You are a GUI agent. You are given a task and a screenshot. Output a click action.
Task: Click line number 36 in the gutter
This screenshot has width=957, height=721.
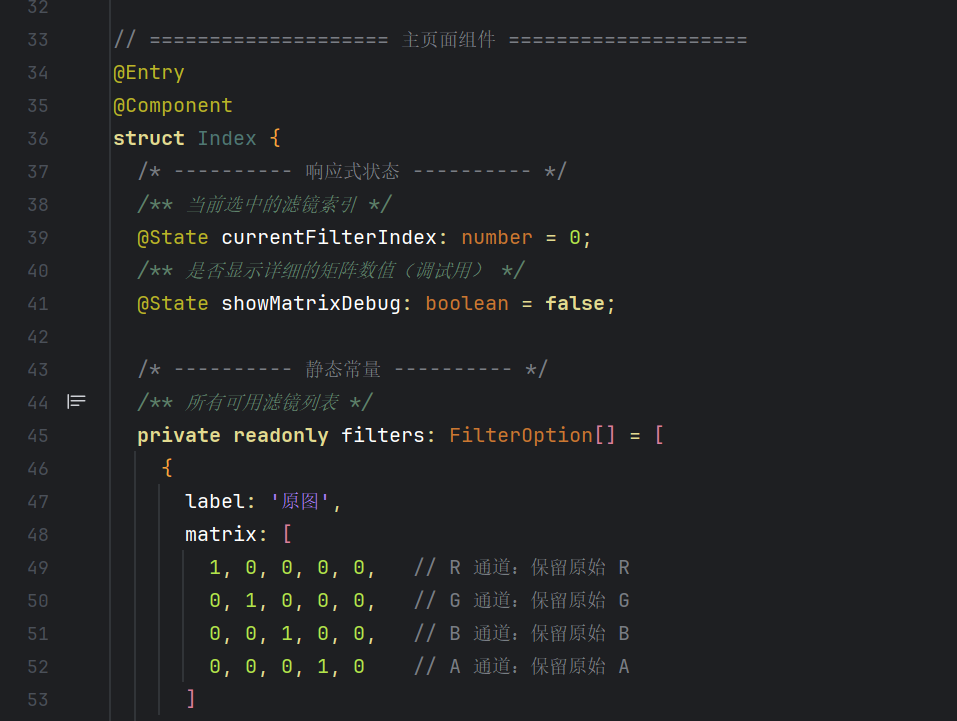coord(38,139)
